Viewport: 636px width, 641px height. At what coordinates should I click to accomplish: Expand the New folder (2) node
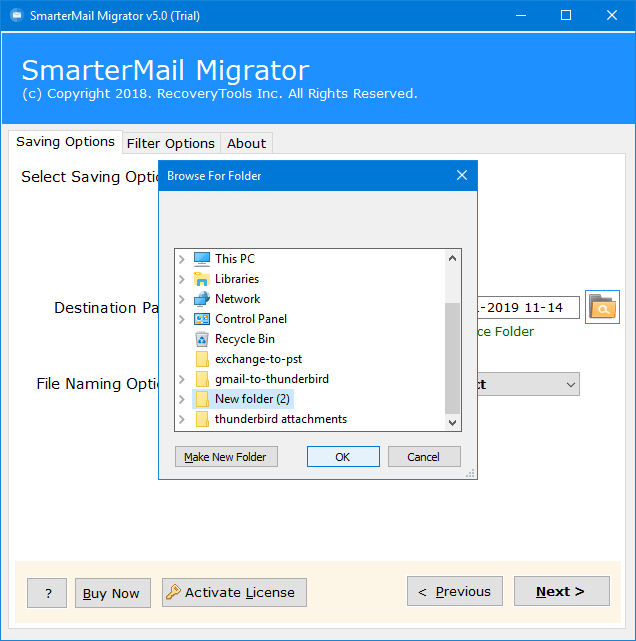[x=182, y=399]
